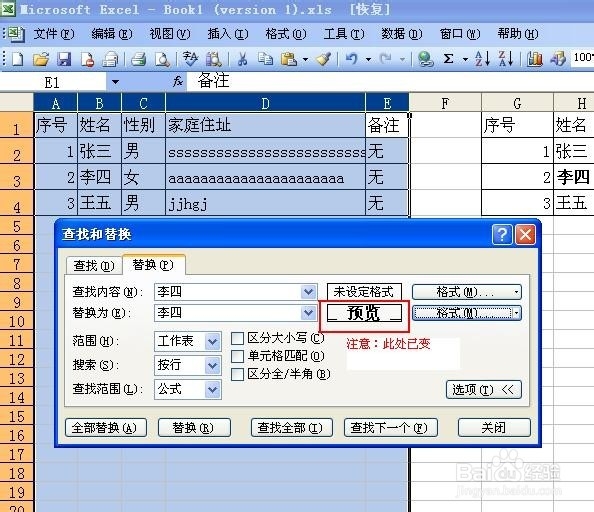594x512 pixels.
Task: Open the 帮助(H) menu
Action: click(x=517, y=34)
